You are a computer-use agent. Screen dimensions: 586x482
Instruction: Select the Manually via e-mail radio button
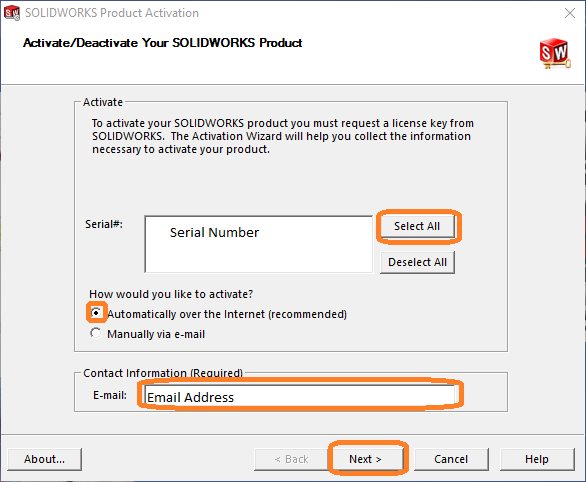(x=96, y=333)
